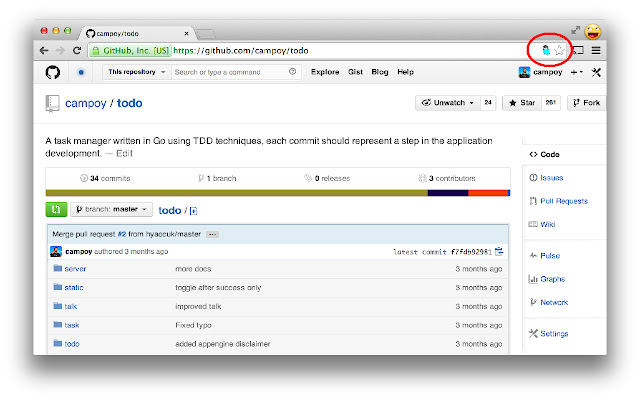The width and height of the screenshot is (640, 400).
Task: Open the branch: master dropdown
Action: [x=111, y=210]
